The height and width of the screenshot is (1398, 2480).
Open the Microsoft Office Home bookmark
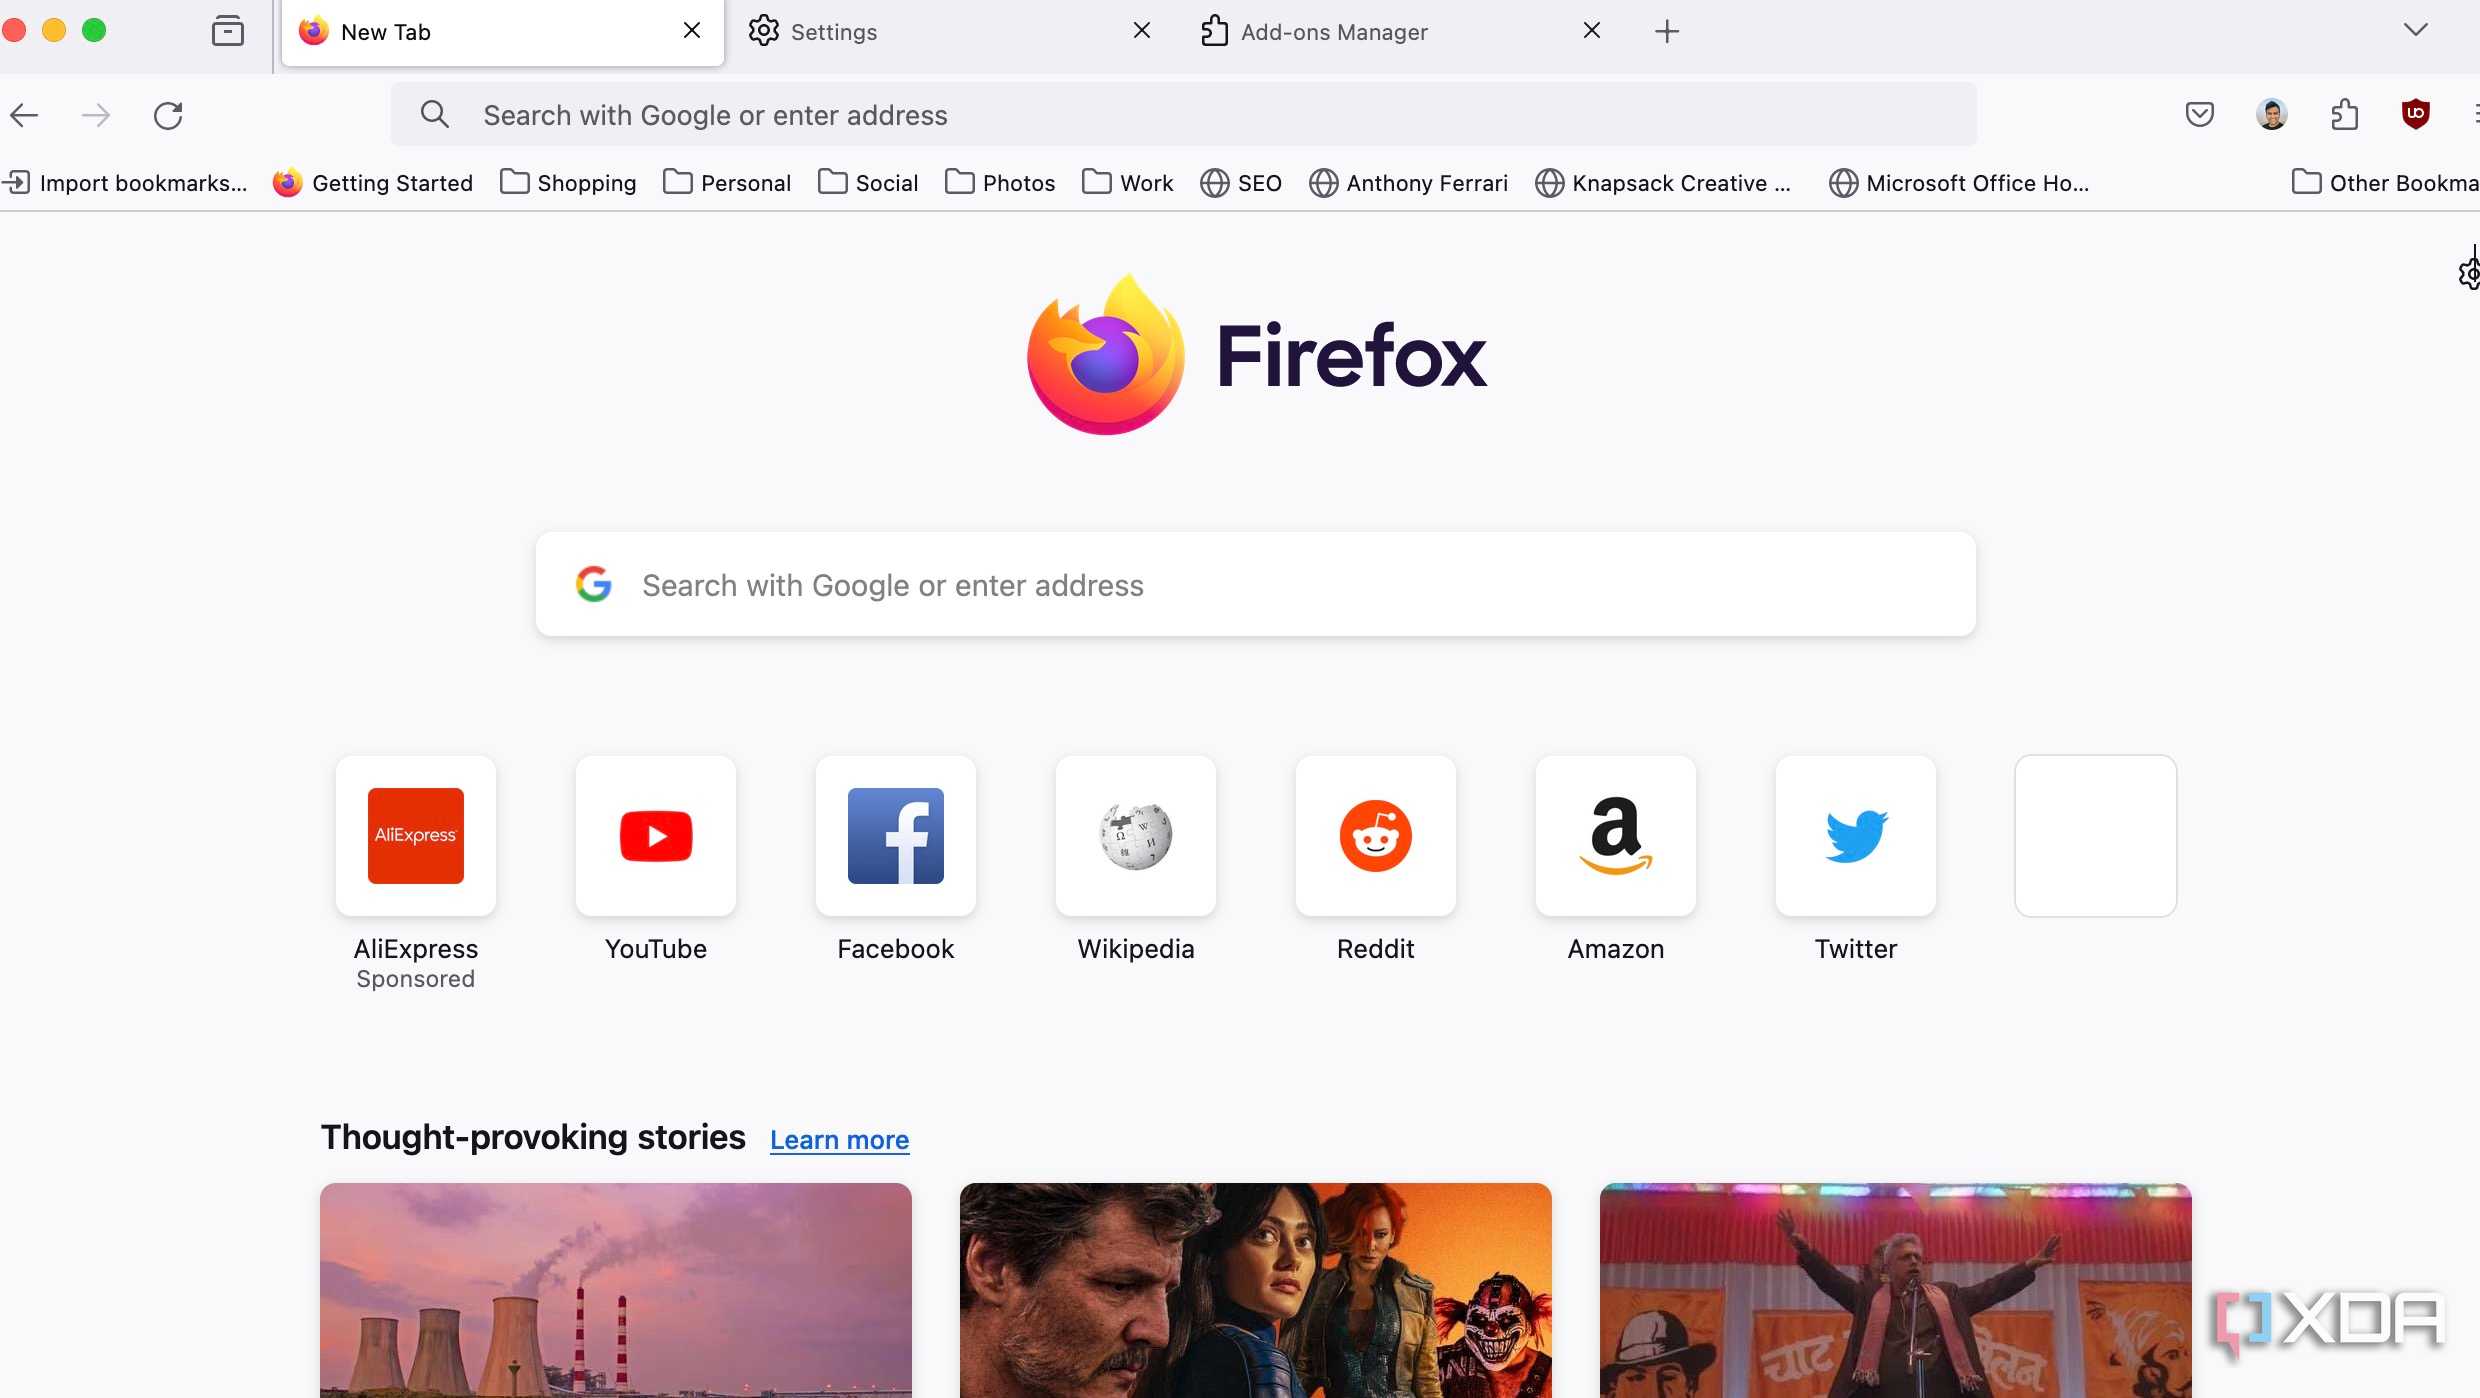coord(1959,182)
